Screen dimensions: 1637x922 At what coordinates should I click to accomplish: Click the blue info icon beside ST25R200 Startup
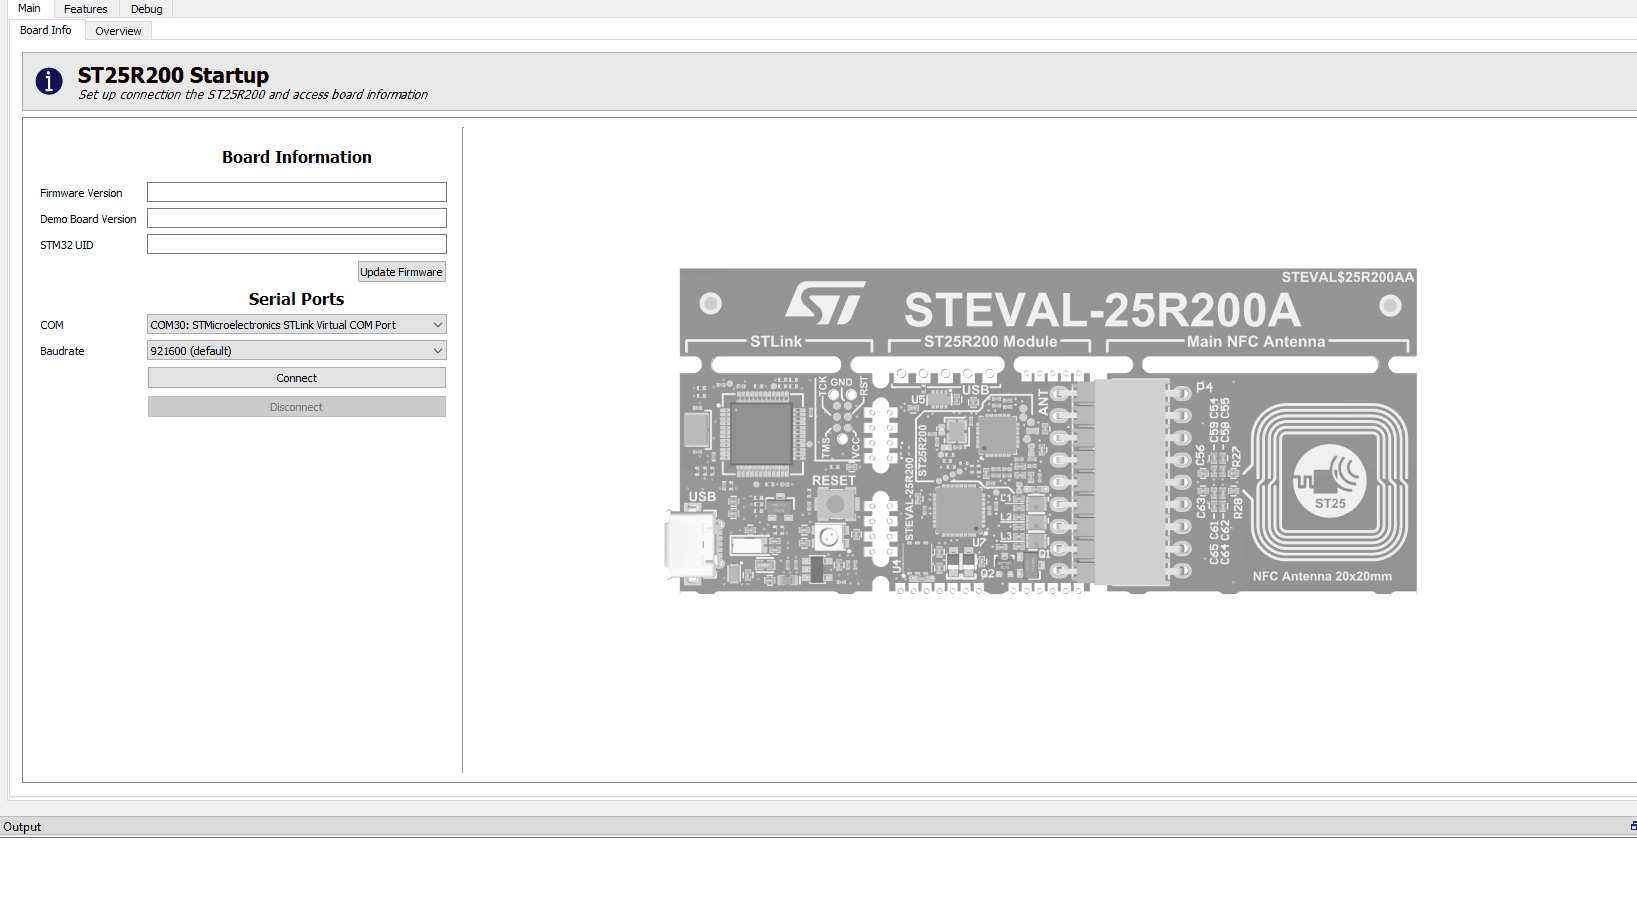49,82
